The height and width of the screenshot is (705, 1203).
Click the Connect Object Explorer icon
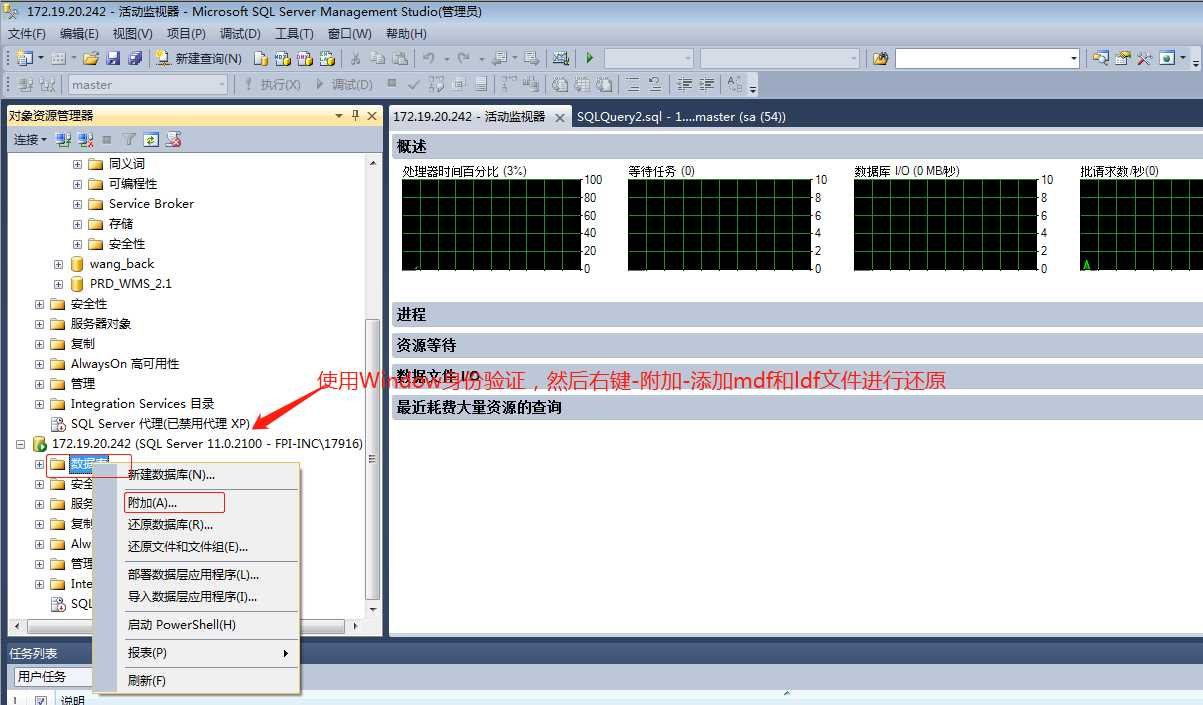tap(63, 140)
